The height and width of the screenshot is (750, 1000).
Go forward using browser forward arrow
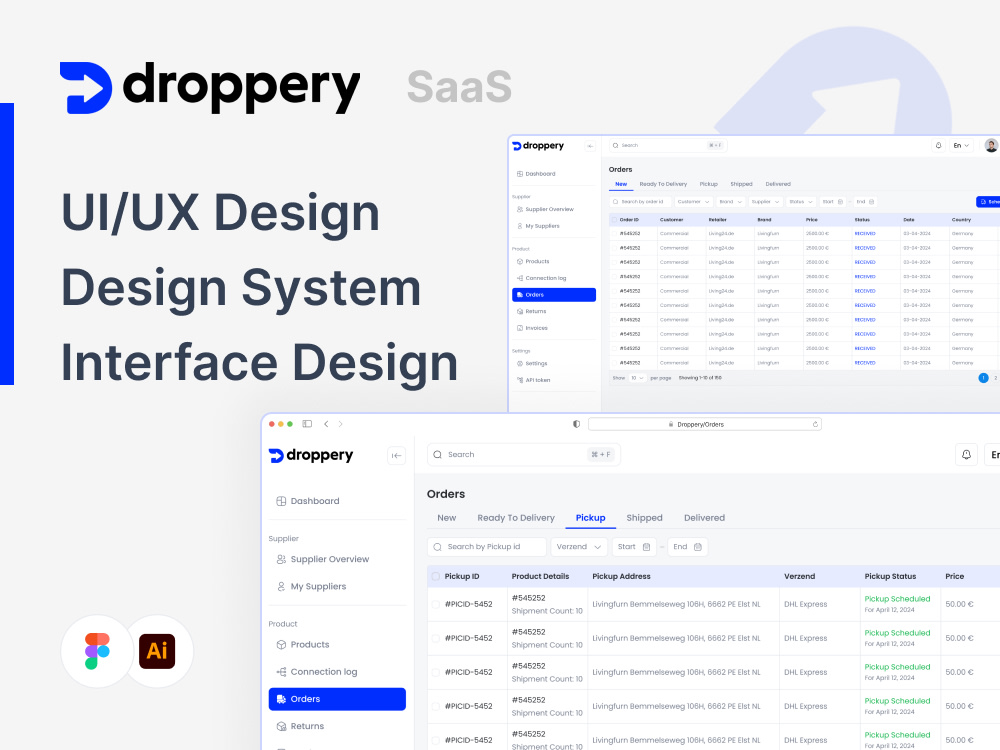pyautogui.click(x=341, y=423)
